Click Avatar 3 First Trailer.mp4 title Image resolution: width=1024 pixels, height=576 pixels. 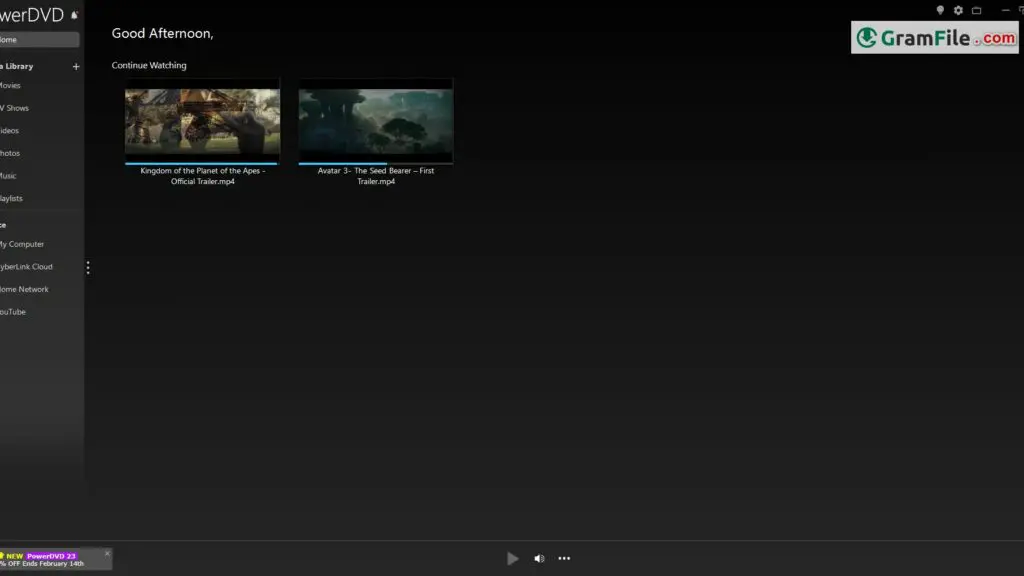376,176
